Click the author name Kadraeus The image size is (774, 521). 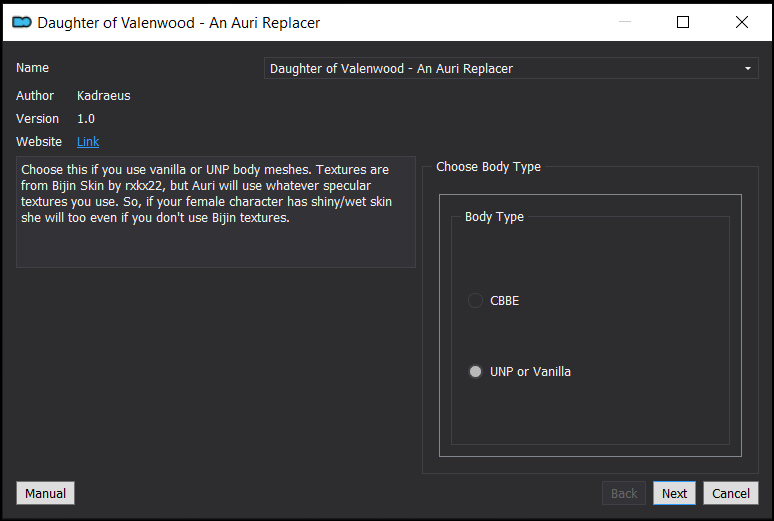click(x=104, y=96)
